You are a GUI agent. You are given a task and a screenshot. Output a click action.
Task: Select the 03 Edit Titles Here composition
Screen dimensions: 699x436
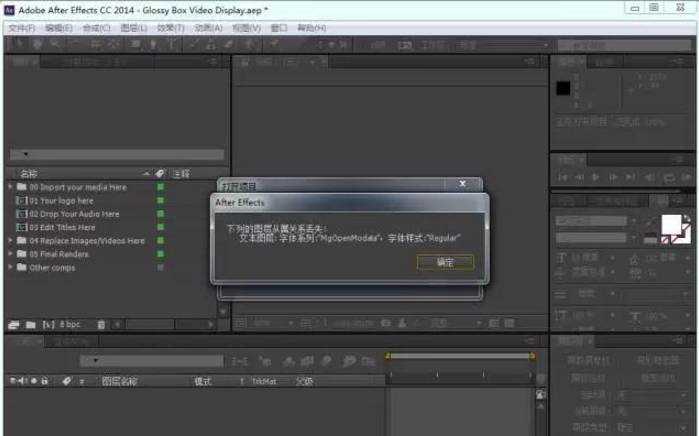[62, 227]
